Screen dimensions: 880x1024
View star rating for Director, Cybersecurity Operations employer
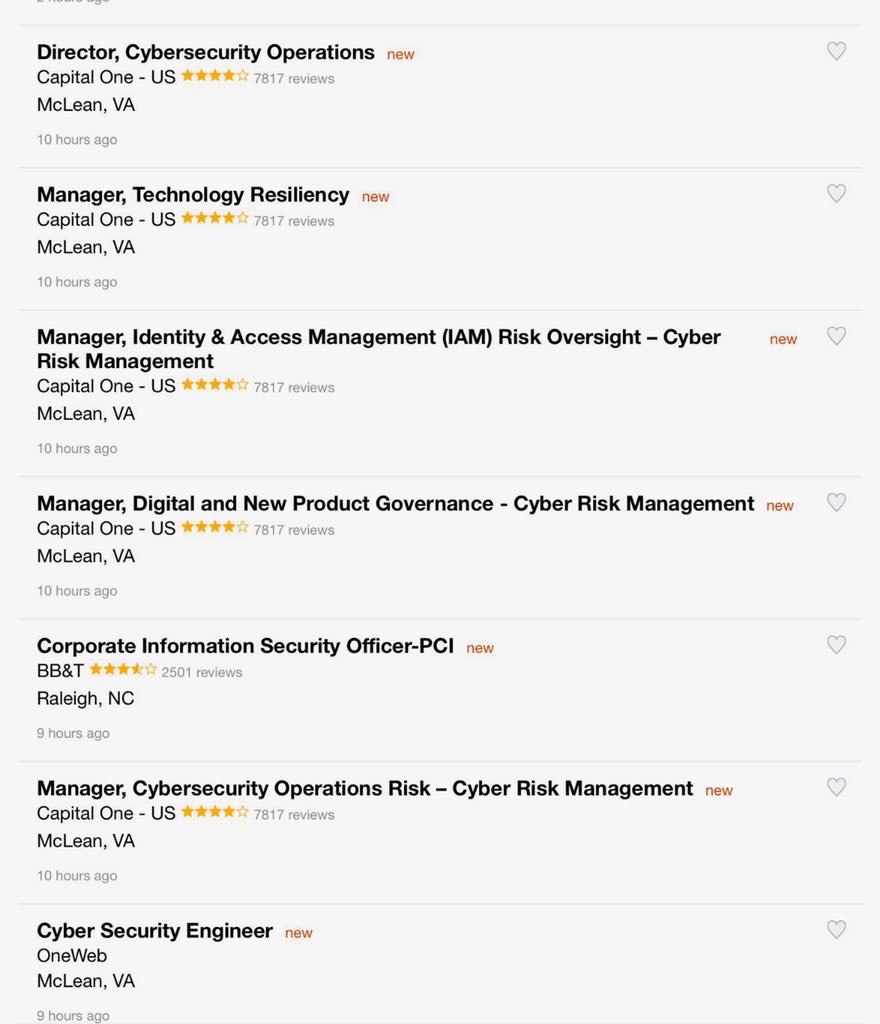pyautogui.click(x=215, y=76)
